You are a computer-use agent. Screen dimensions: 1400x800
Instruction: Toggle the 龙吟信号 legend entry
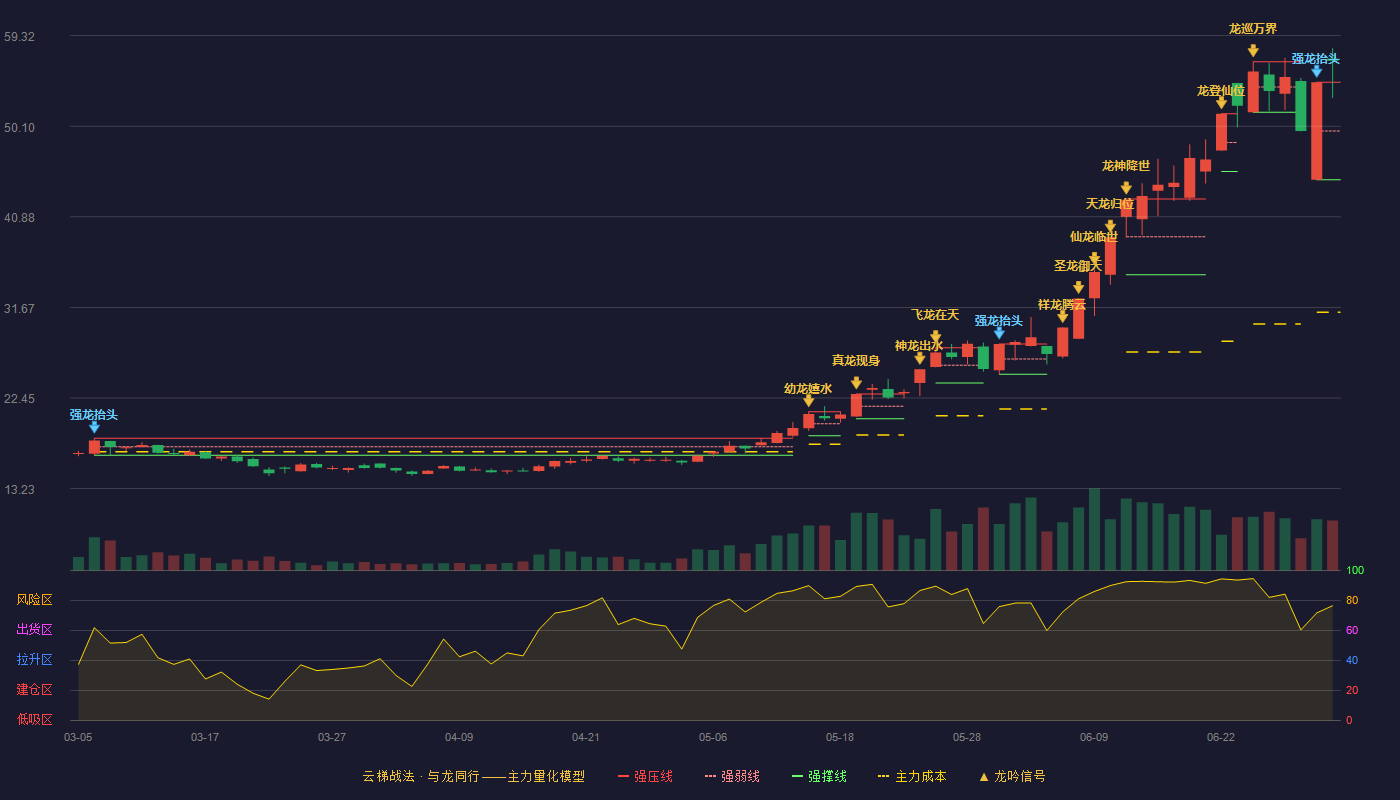tap(1012, 776)
